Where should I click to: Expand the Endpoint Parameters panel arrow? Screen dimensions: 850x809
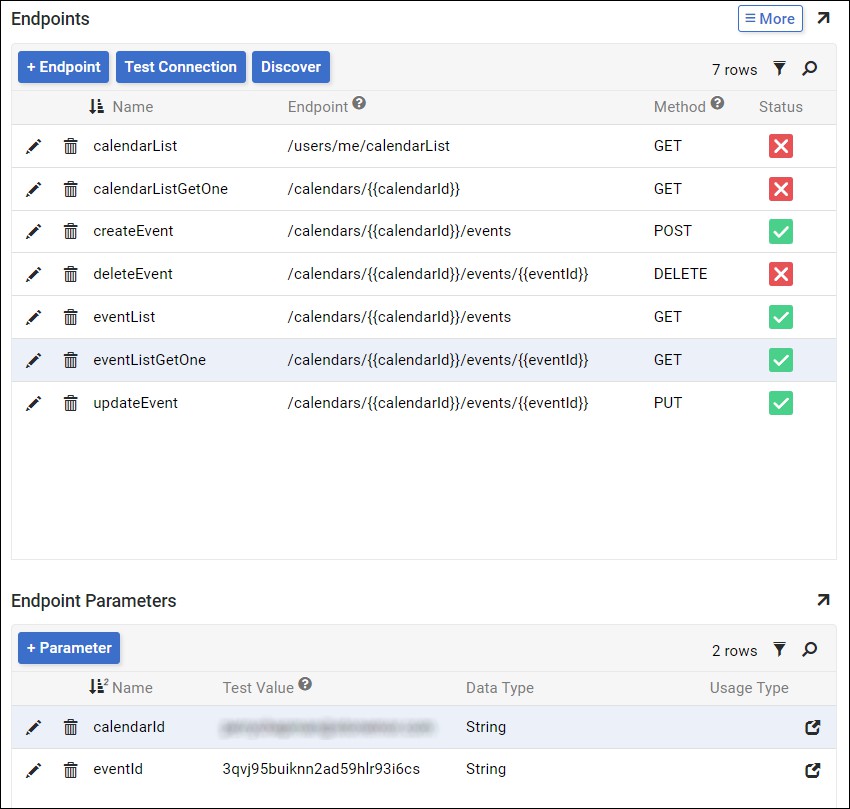822,599
